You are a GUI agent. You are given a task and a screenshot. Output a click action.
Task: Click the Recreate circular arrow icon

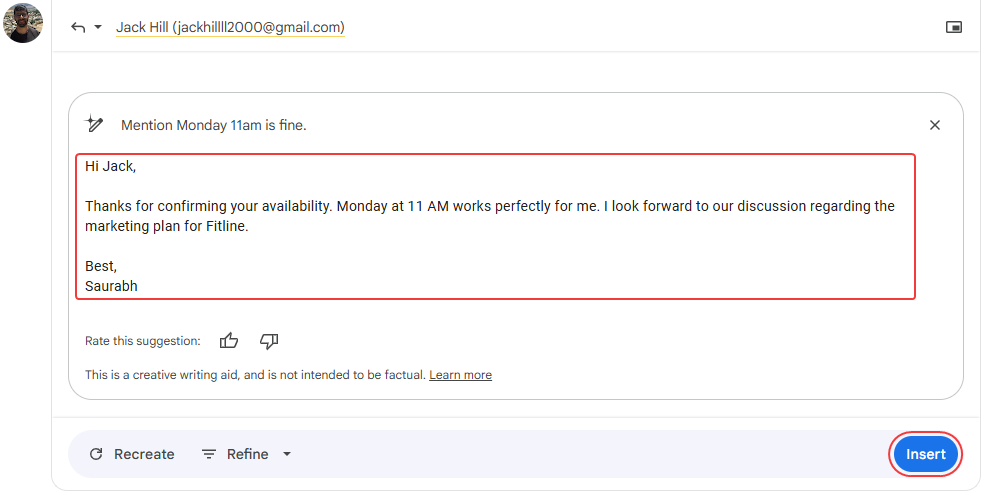(96, 454)
